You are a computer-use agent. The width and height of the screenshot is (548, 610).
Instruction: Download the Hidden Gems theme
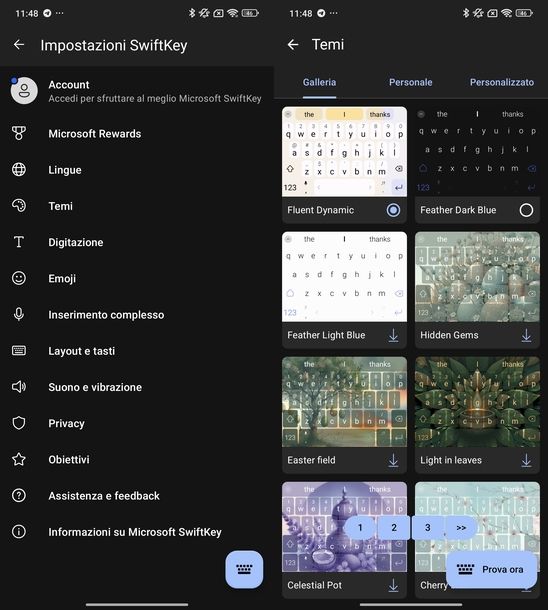click(526, 335)
